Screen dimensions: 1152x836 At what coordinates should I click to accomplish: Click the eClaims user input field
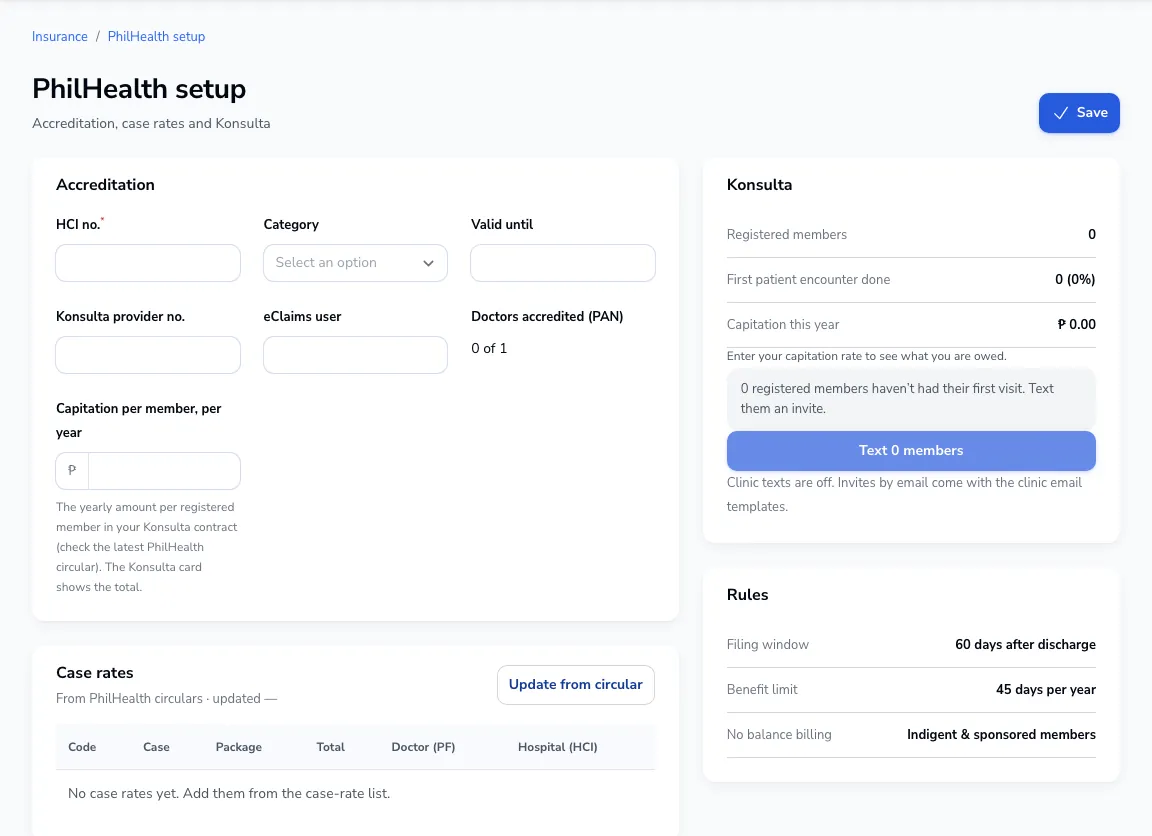pos(356,355)
